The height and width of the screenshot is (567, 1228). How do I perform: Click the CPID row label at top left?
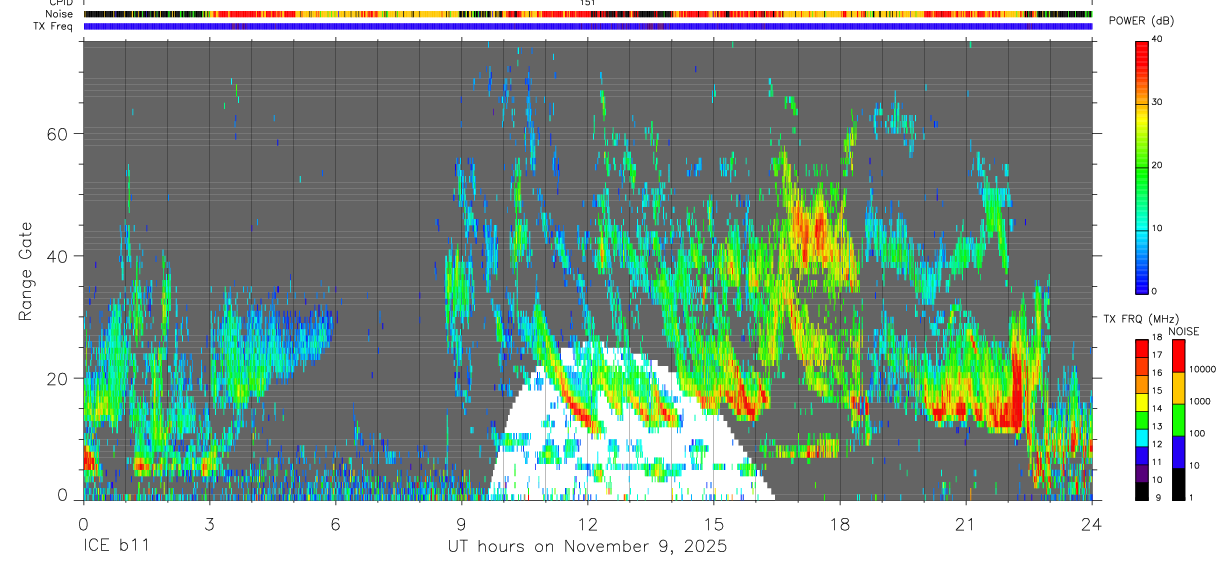click(60, 3)
